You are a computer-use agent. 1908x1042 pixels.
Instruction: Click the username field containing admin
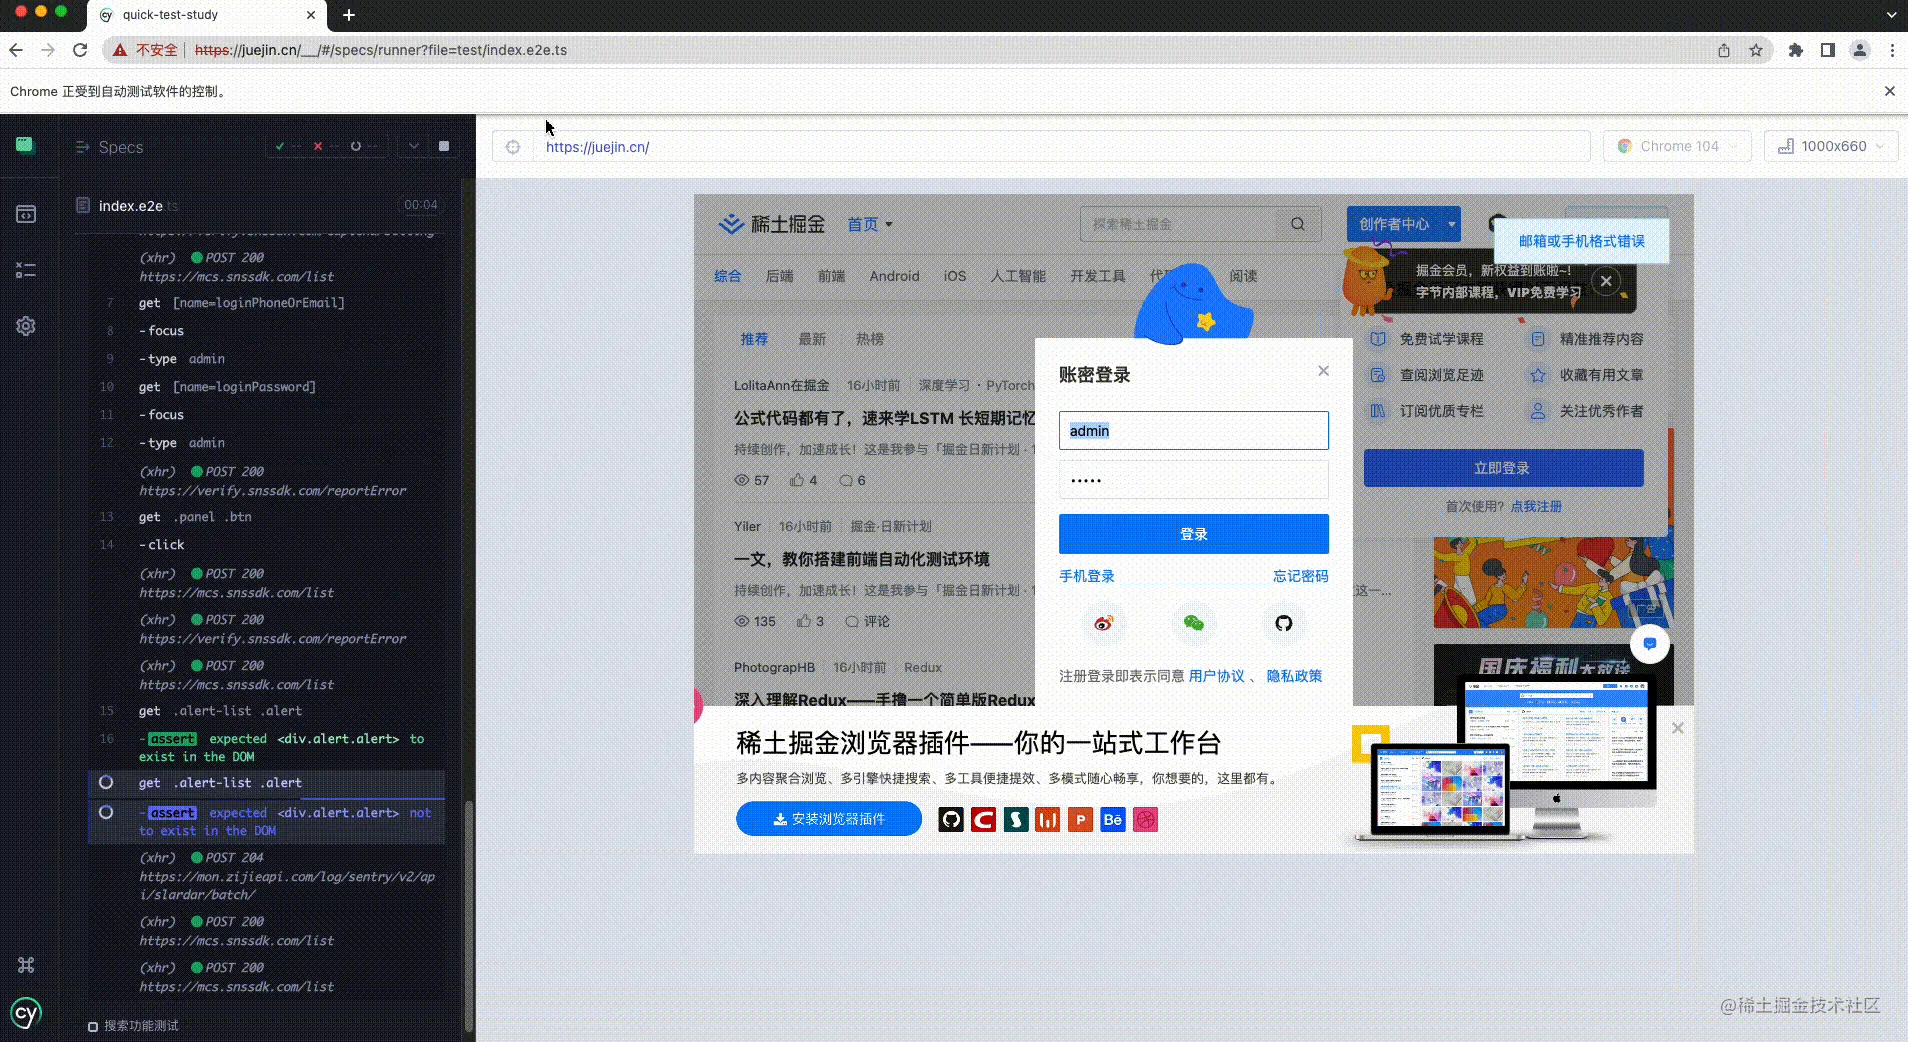point(1194,431)
